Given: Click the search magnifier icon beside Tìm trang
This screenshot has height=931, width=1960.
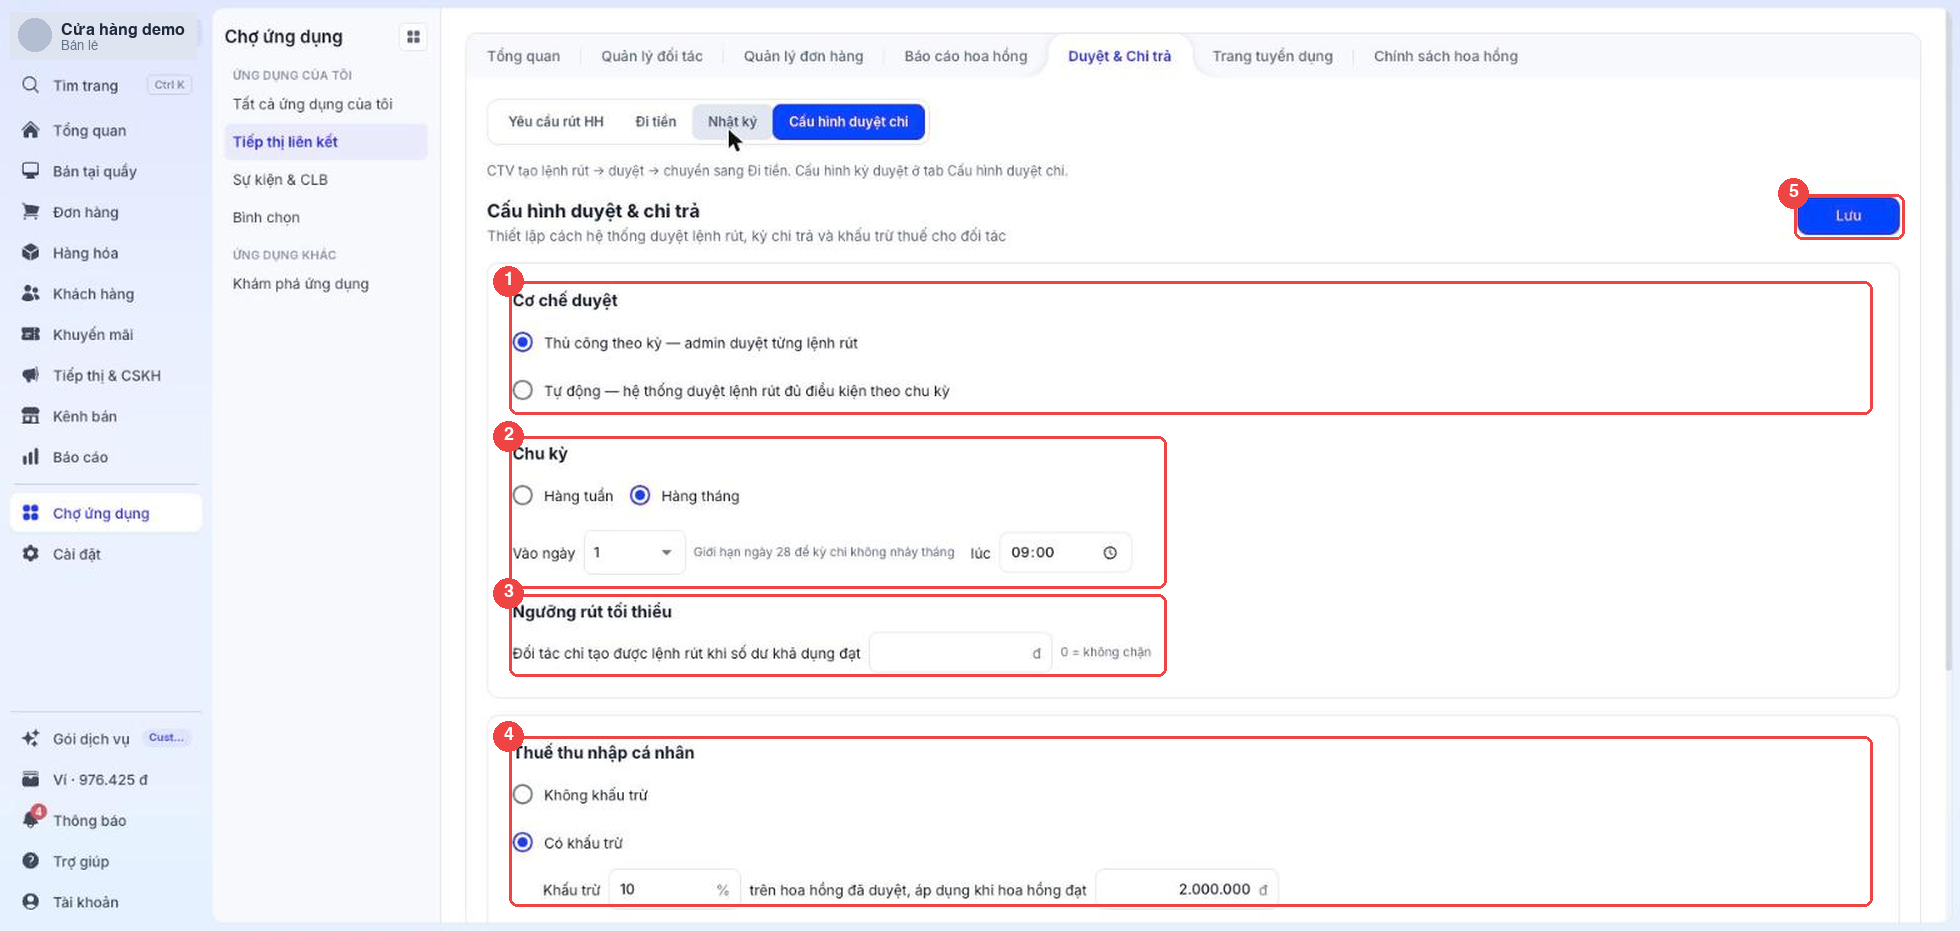Looking at the screenshot, I should 31,85.
